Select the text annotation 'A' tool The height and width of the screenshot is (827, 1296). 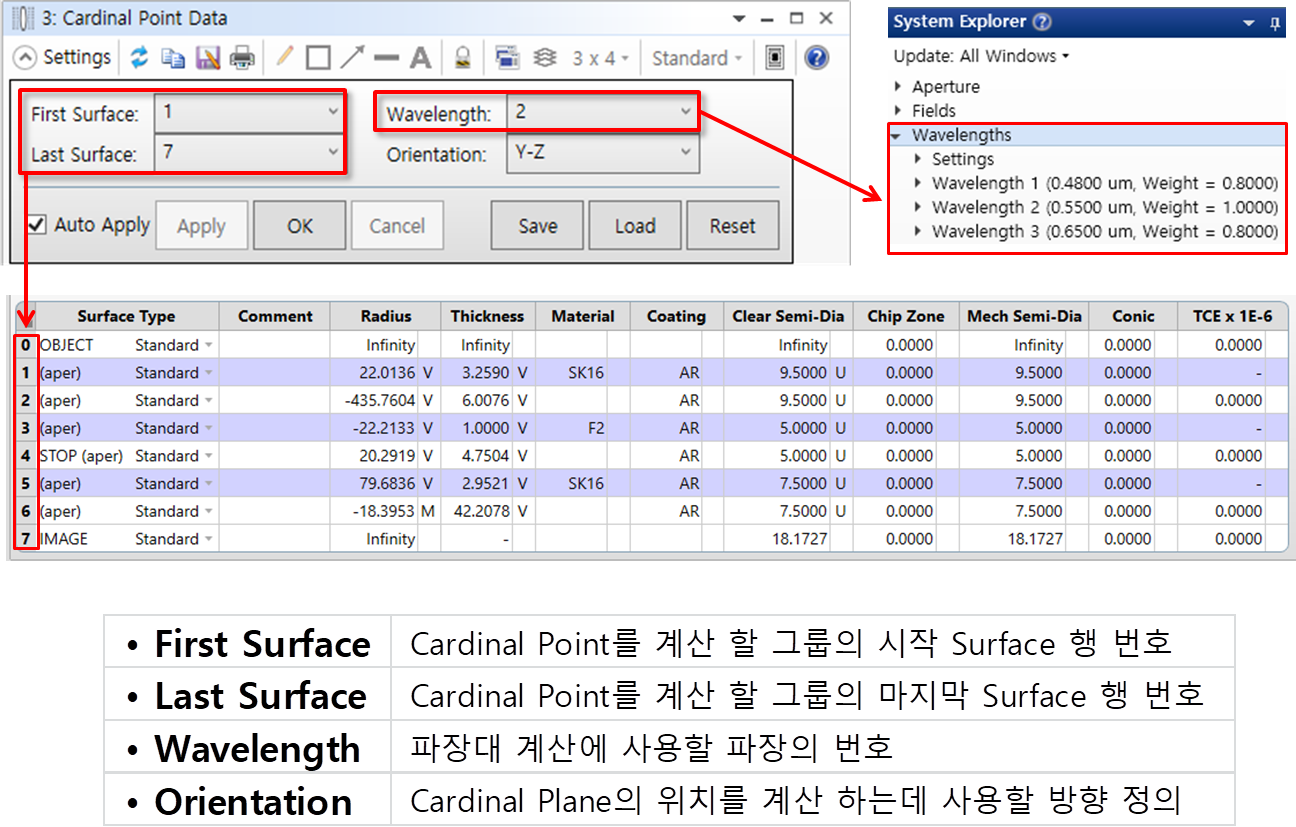point(420,58)
